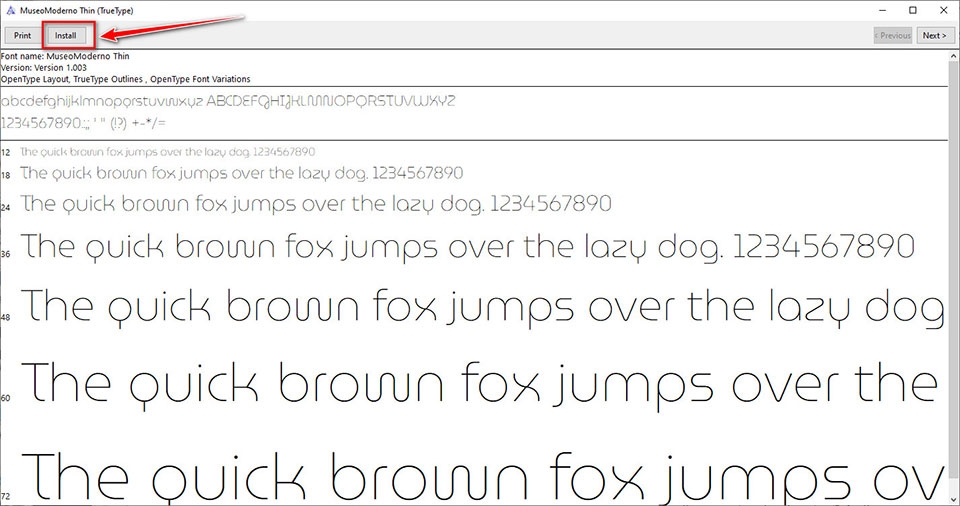Click the size 18 sample sentence

(242, 173)
